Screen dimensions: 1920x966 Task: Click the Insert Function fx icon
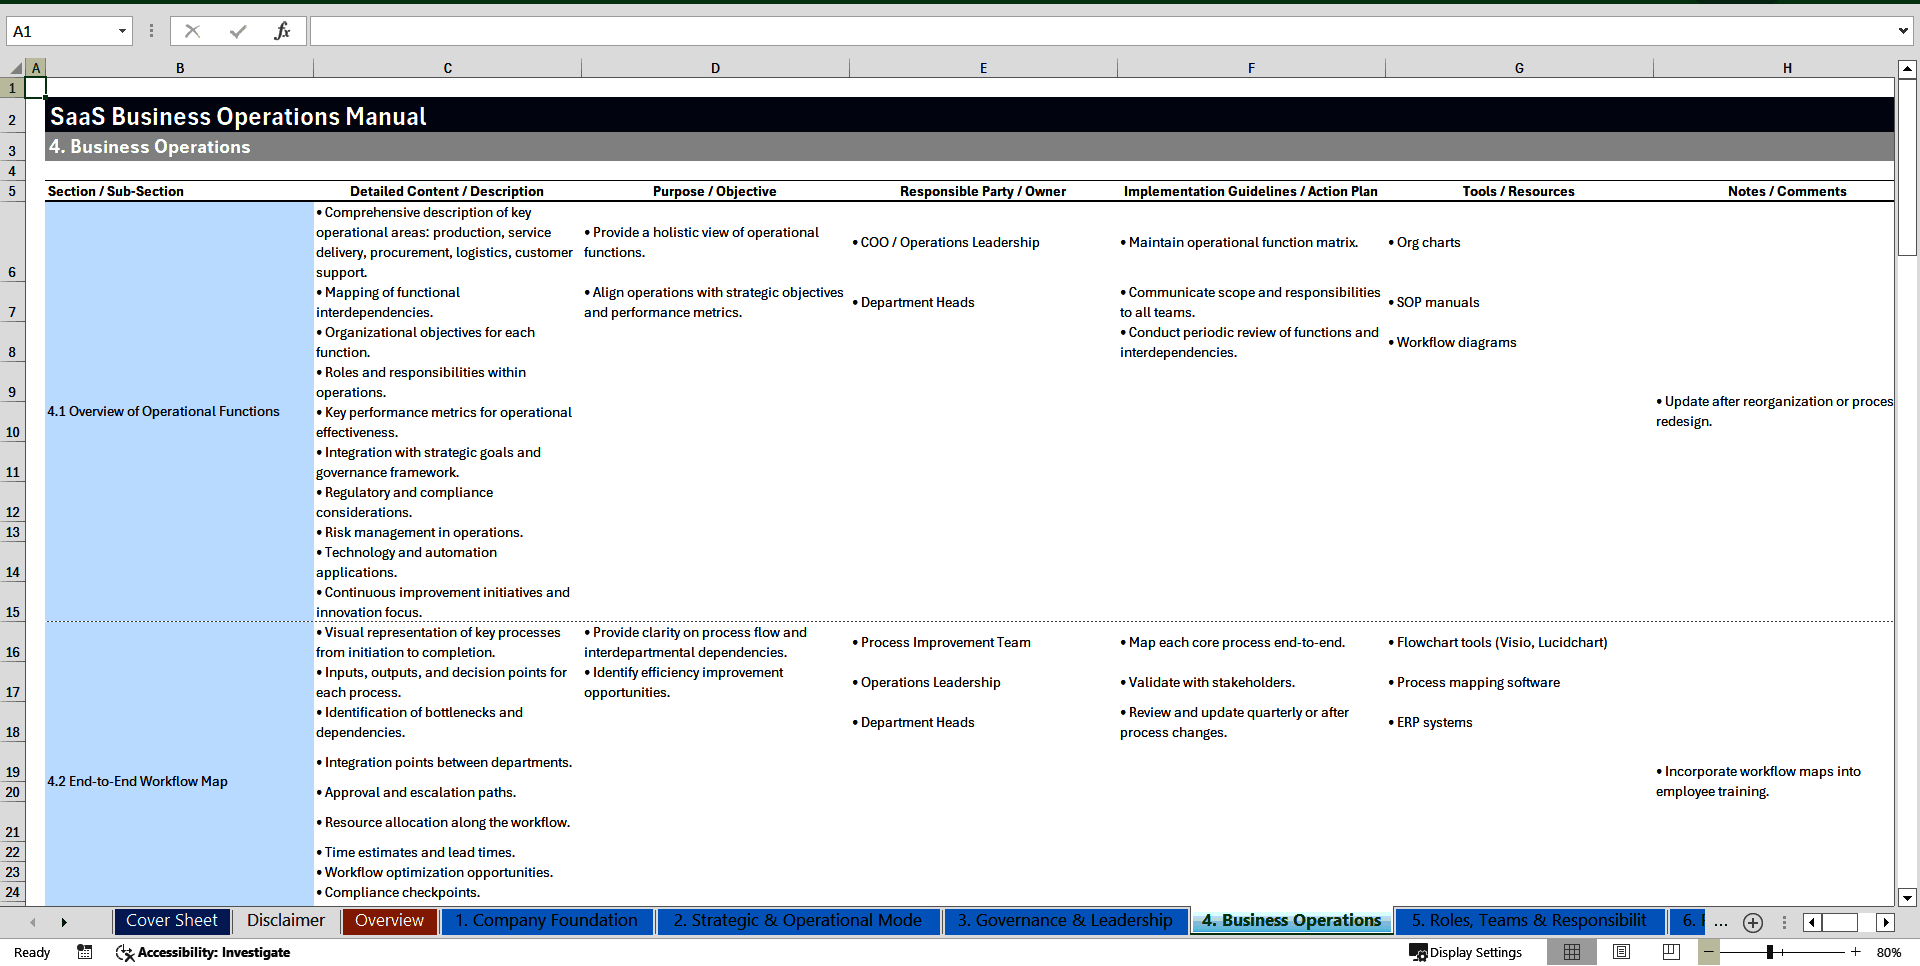coord(284,31)
